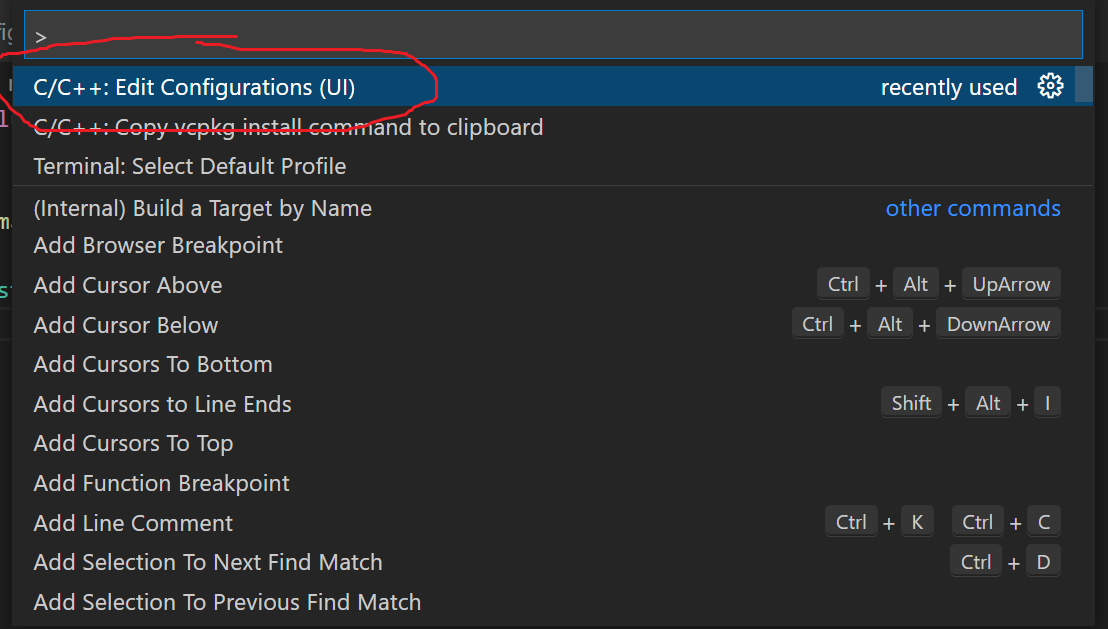Run the Add Line Comment command
The height and width of the screenshot is (629, 1108).
pos(132,523)
